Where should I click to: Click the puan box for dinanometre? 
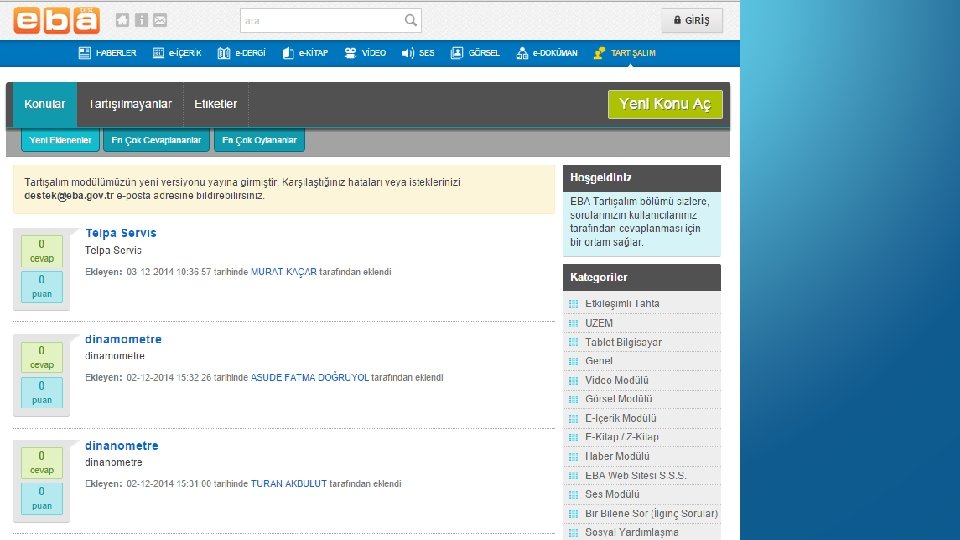click(x=42, y=498)
